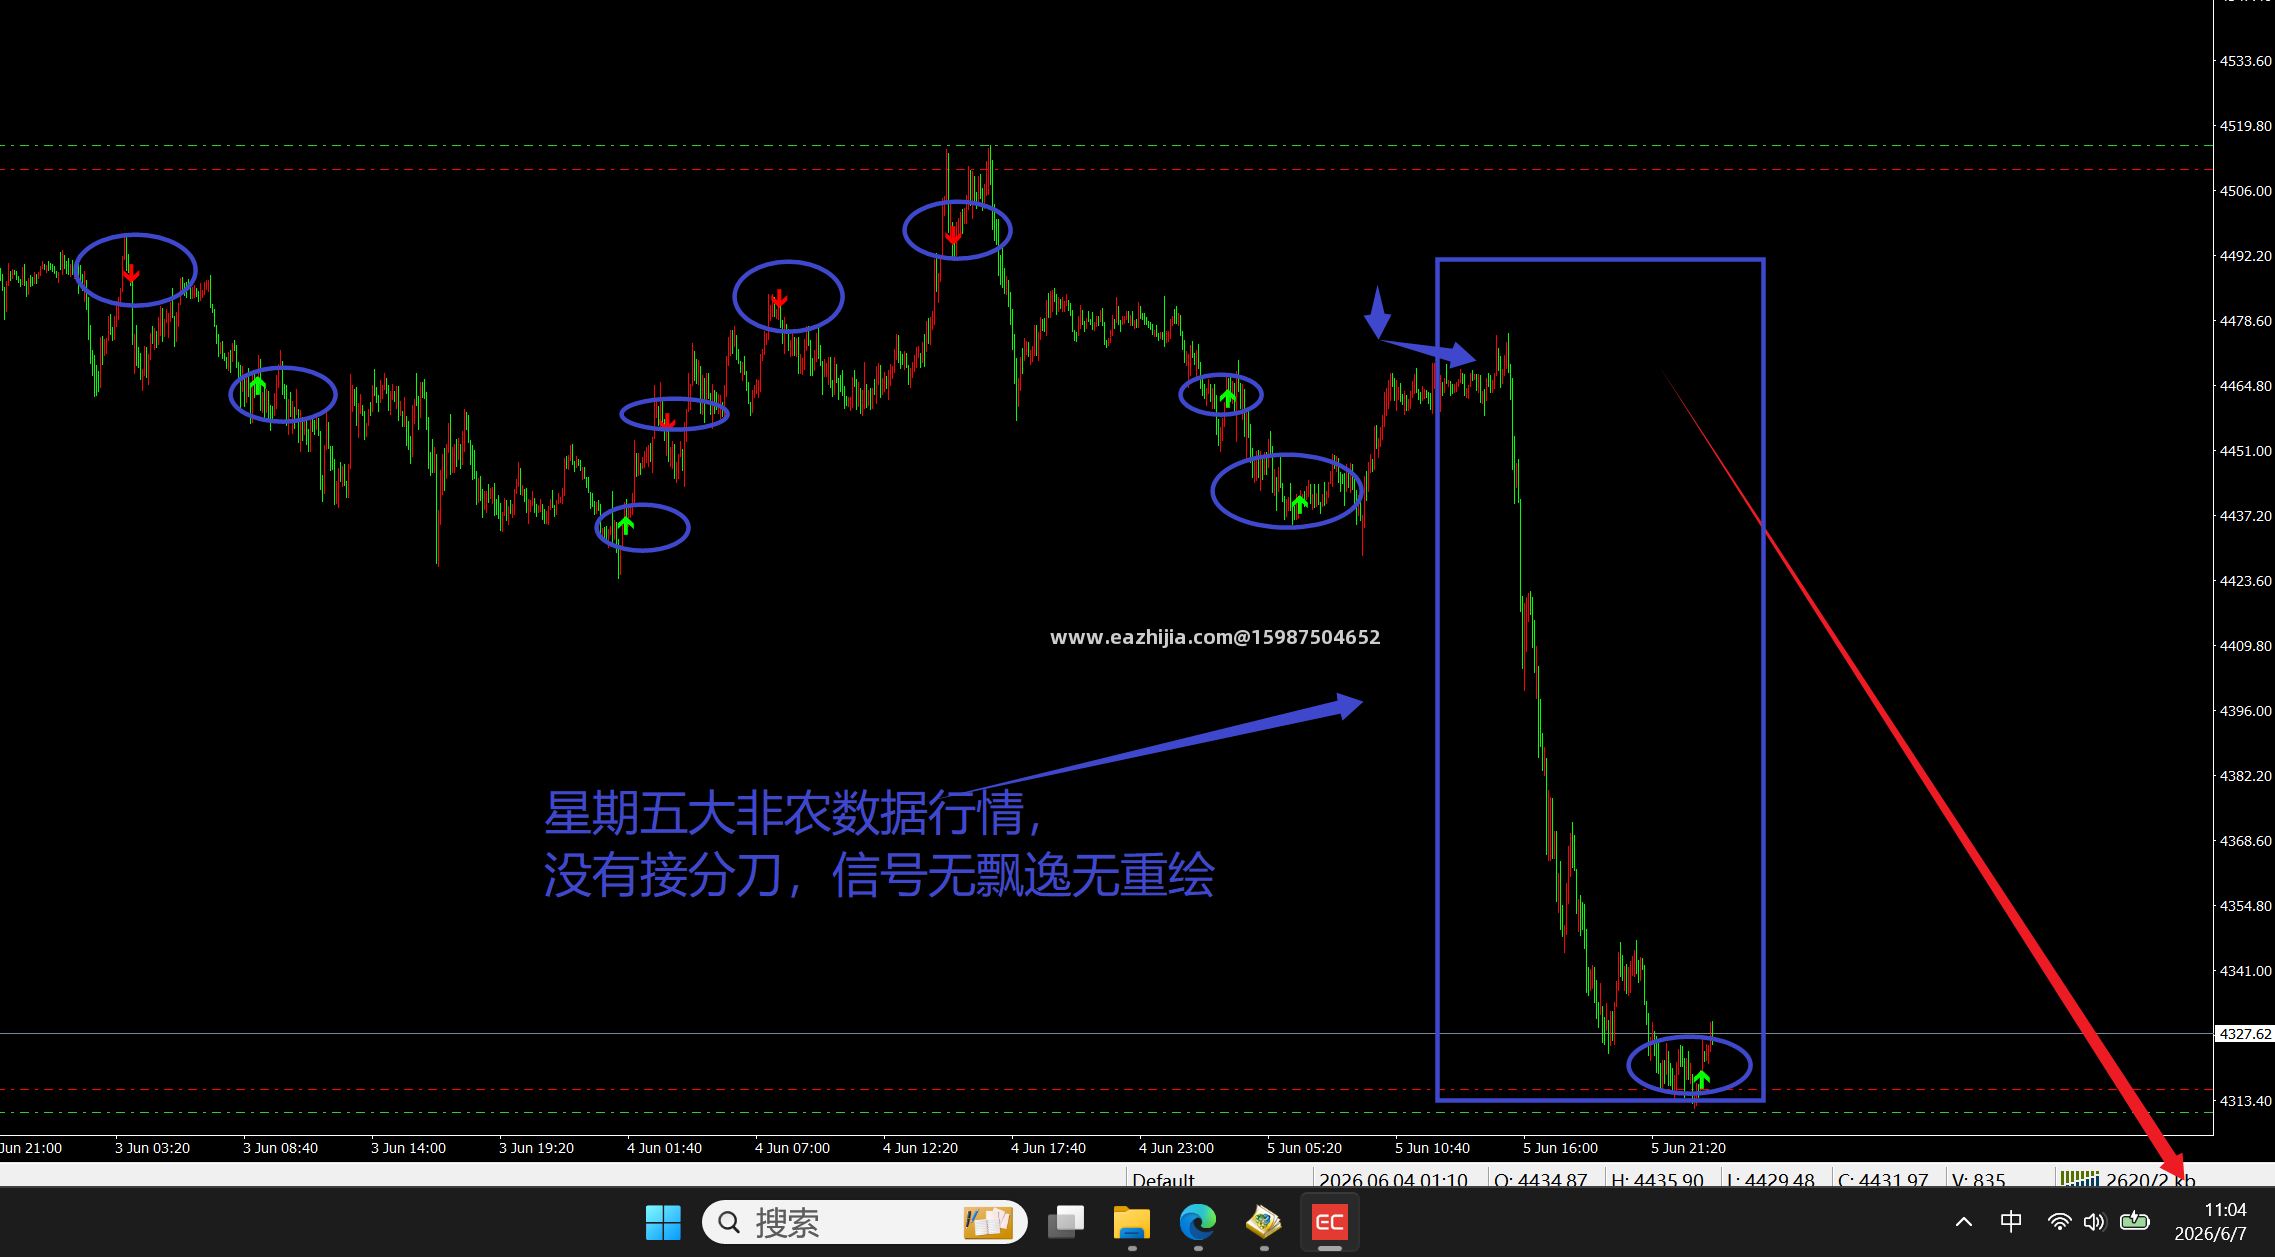Screen dimensions: 2275x1257
Task: Click the 3 Jun 03:20 time label
Action: point(152,1148)
